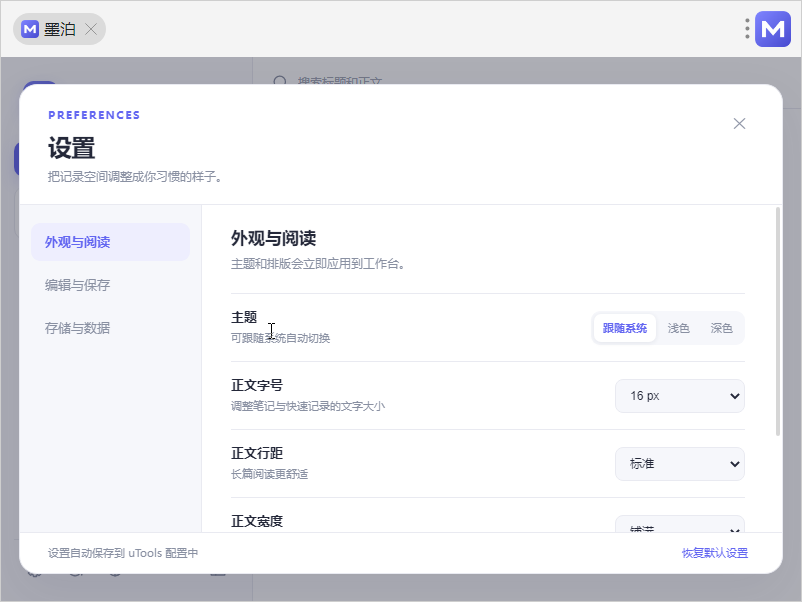
Task: Click the 正文宽度 label text
Action: coord(257,521)
